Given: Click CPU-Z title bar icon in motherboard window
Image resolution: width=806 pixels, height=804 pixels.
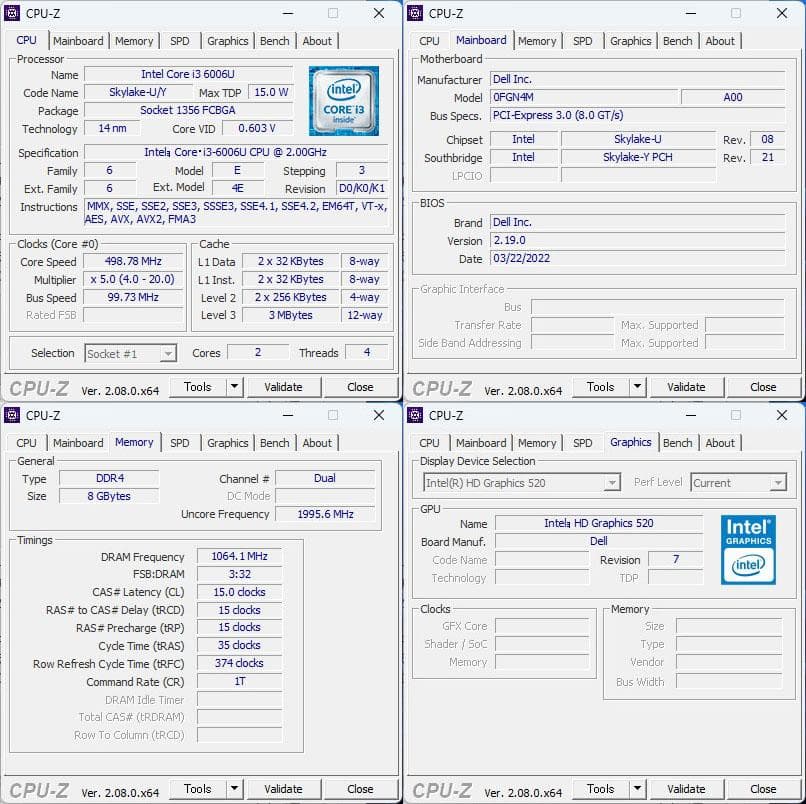Looking at the screenshot, I should coord(416,13).
